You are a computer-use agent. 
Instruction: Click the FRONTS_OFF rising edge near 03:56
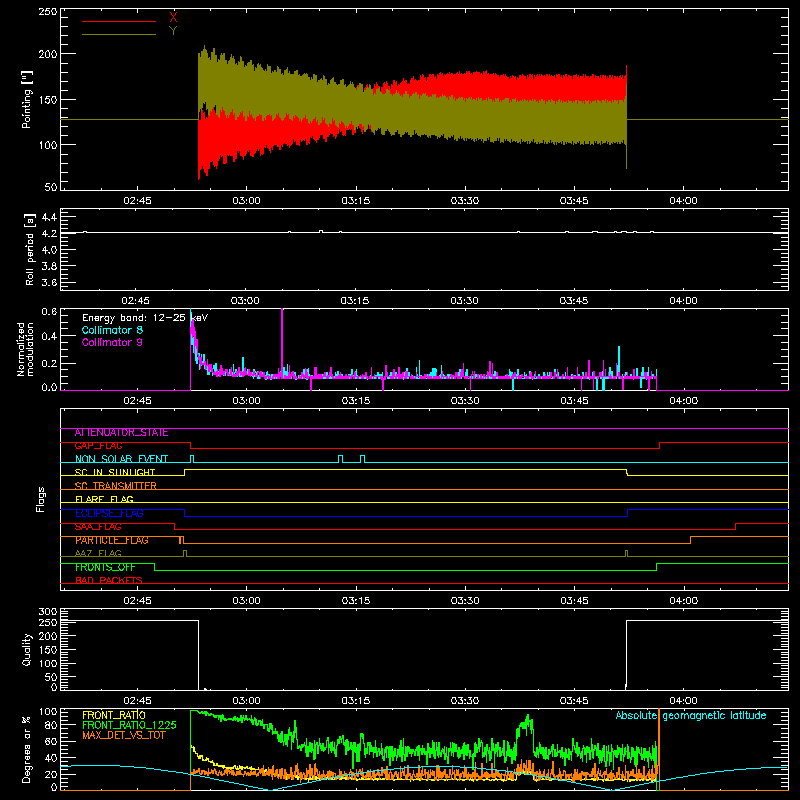click(x=656, y=567)
